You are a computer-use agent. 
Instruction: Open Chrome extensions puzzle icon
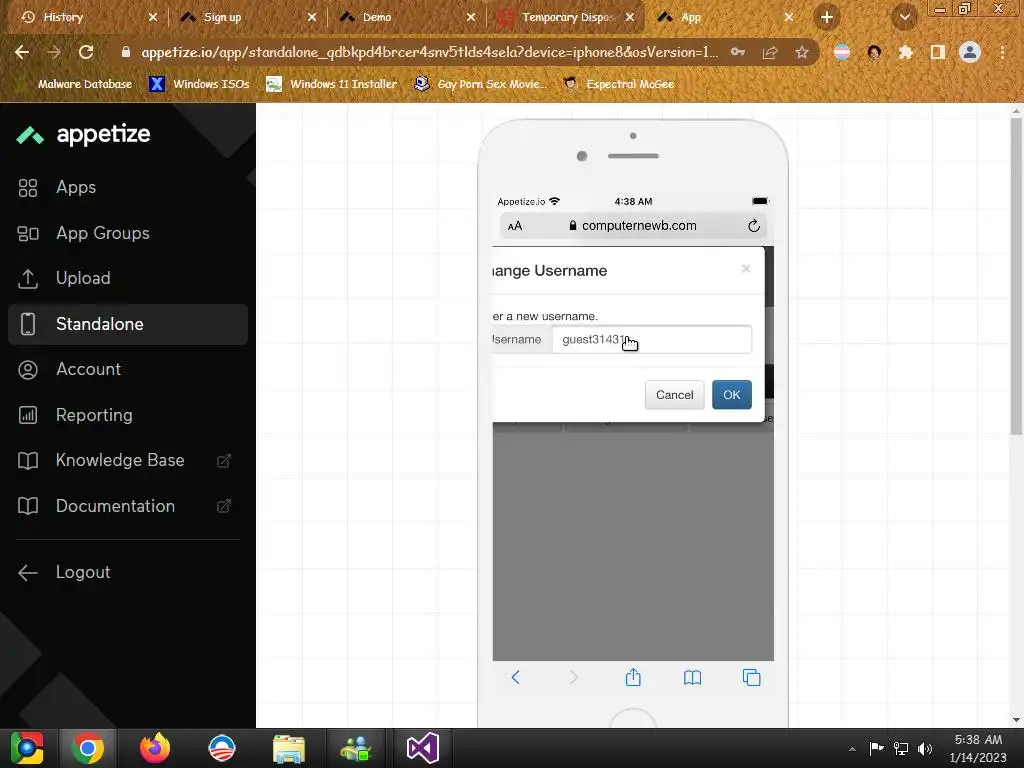[x=906, y=52]
